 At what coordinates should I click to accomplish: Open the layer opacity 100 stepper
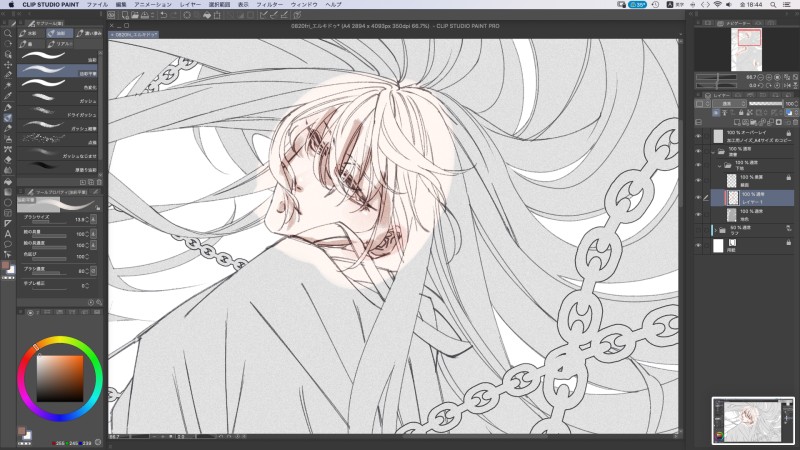(796, 104)
